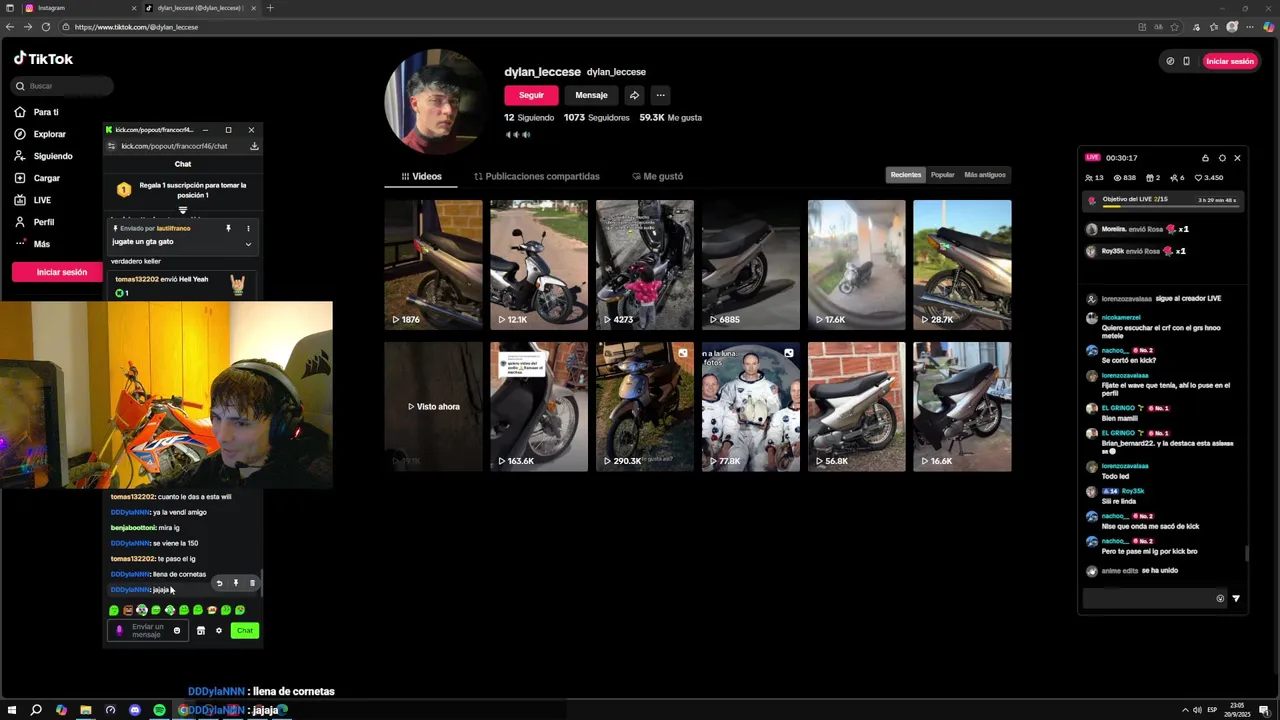Screen dimensions: 1280x720
Task: Expand the gift leaderboard handle in Kick chat
Action: point(183,211)
